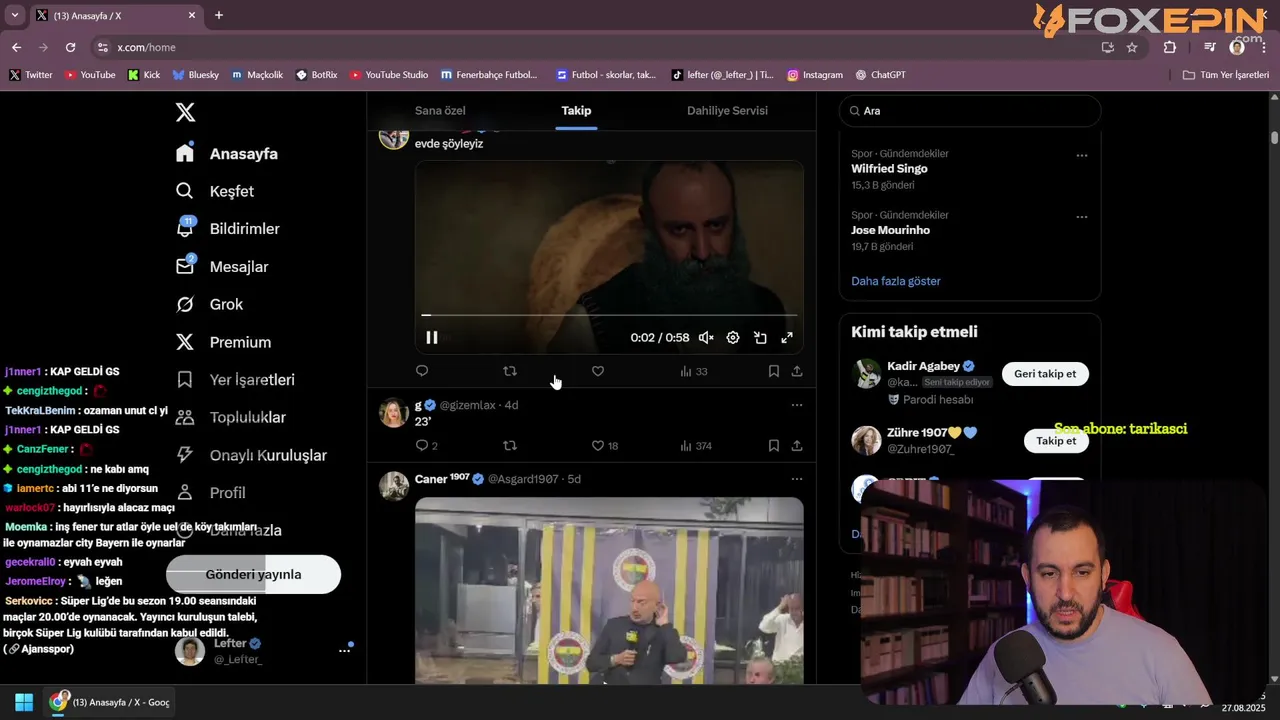Reload the page in browser
This screenshot has width=1280, height=720.
(70, 47)
